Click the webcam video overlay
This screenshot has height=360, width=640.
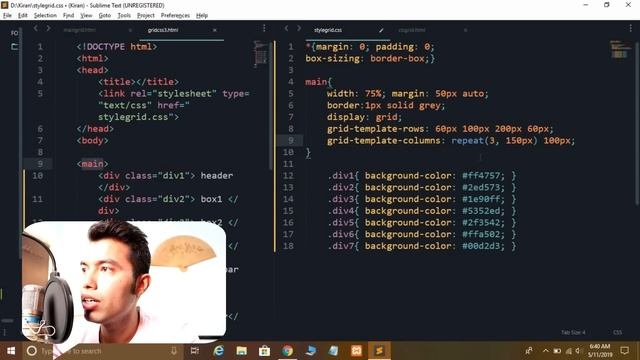pos(124,282)
